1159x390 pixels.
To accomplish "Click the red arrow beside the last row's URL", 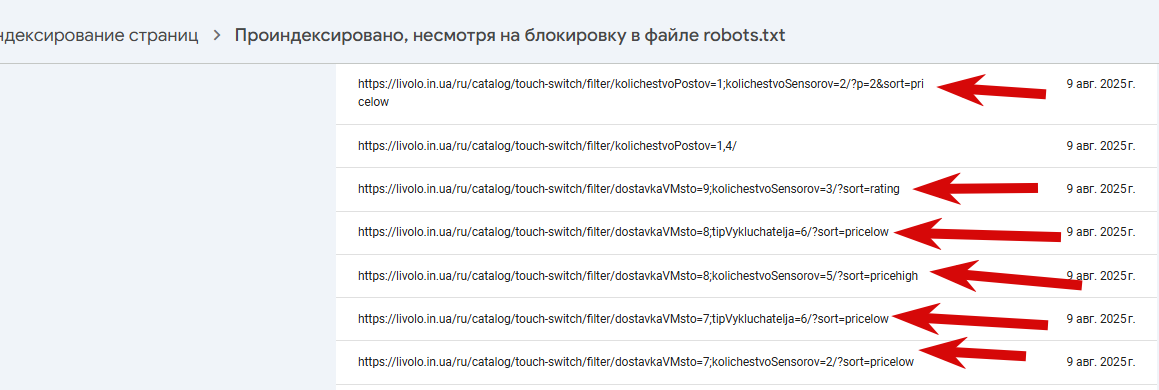I will tap(972, 353).
